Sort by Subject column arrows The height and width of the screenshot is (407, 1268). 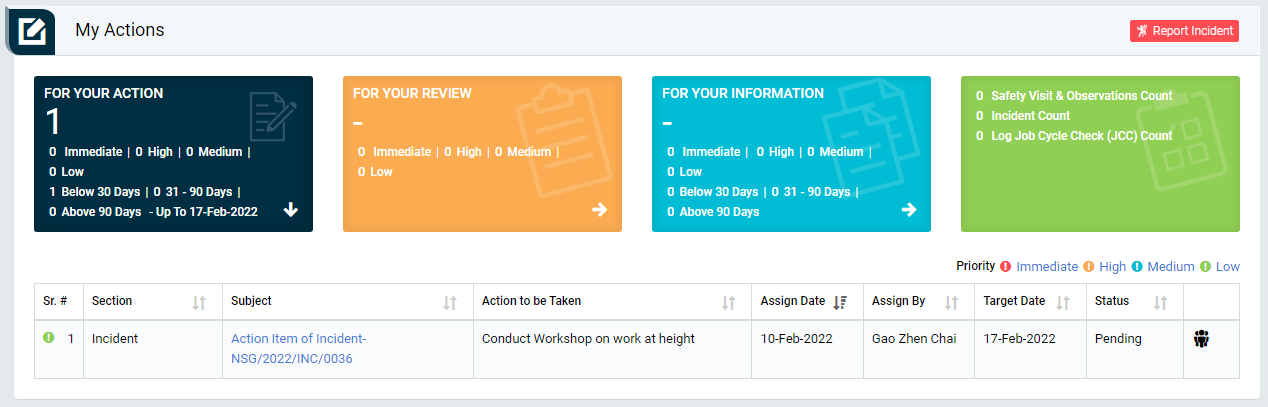point(450,302)
